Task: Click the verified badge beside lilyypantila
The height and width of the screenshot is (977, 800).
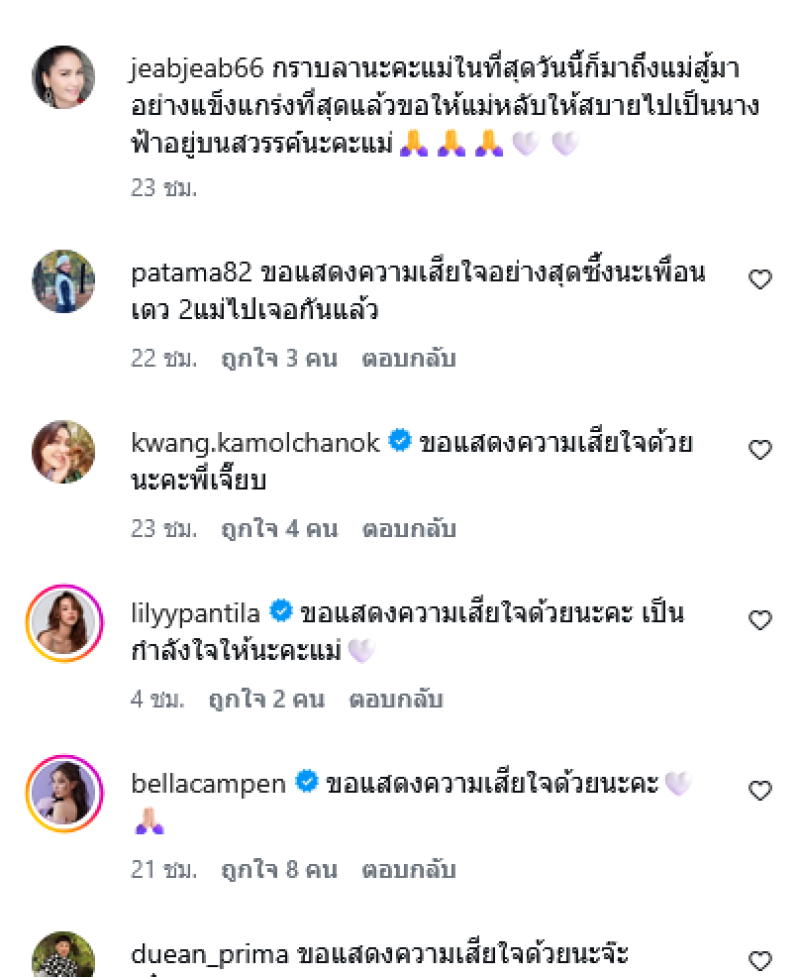Action: (281, 611)
